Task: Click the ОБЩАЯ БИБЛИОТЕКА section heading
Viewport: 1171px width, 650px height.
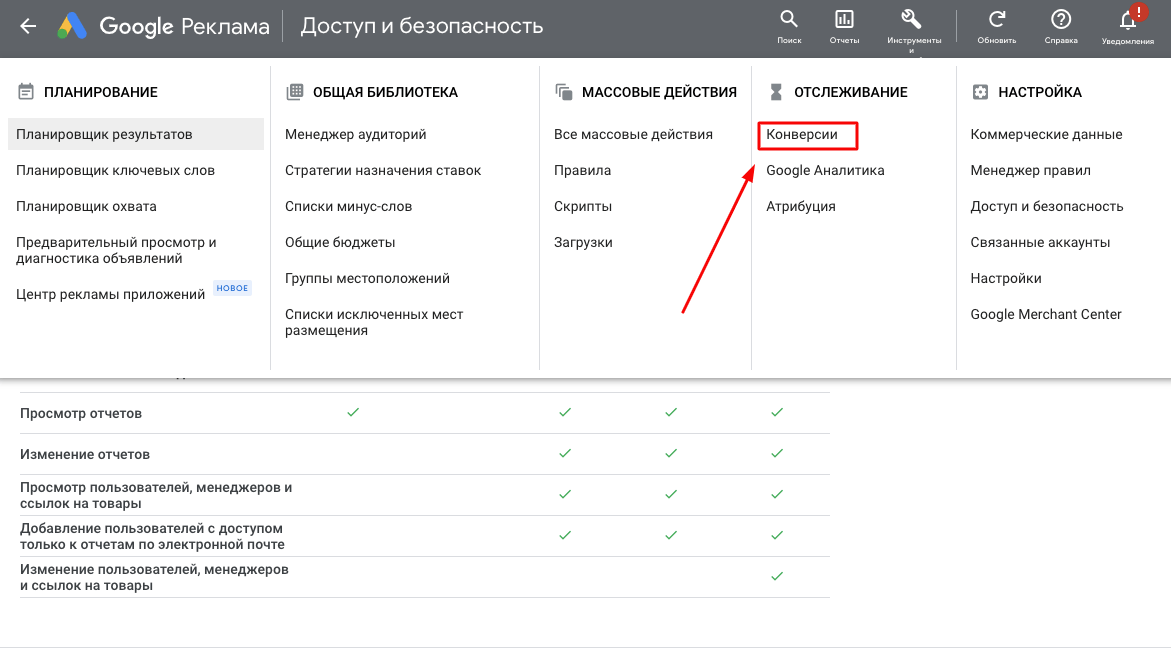Action: click(385, 92)
